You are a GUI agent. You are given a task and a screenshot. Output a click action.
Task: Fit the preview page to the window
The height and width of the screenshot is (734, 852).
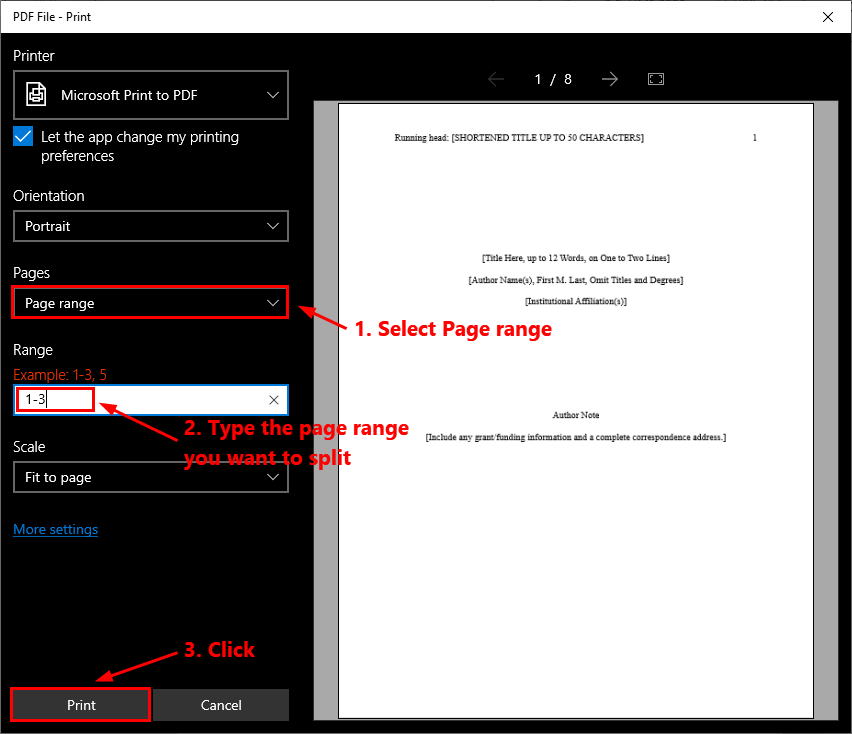pos(656,78)
